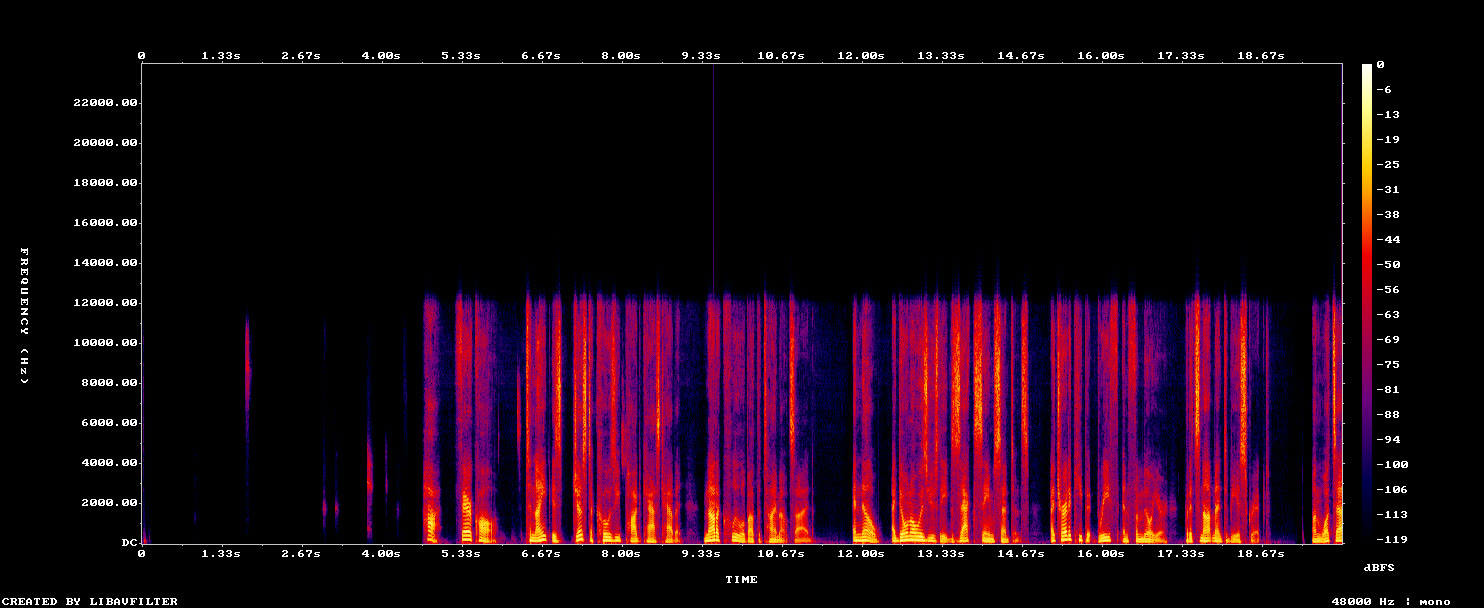Screen dimensions: 1484x608
Task: Click the TIME axis title
Action: click(x=741, y=579)
